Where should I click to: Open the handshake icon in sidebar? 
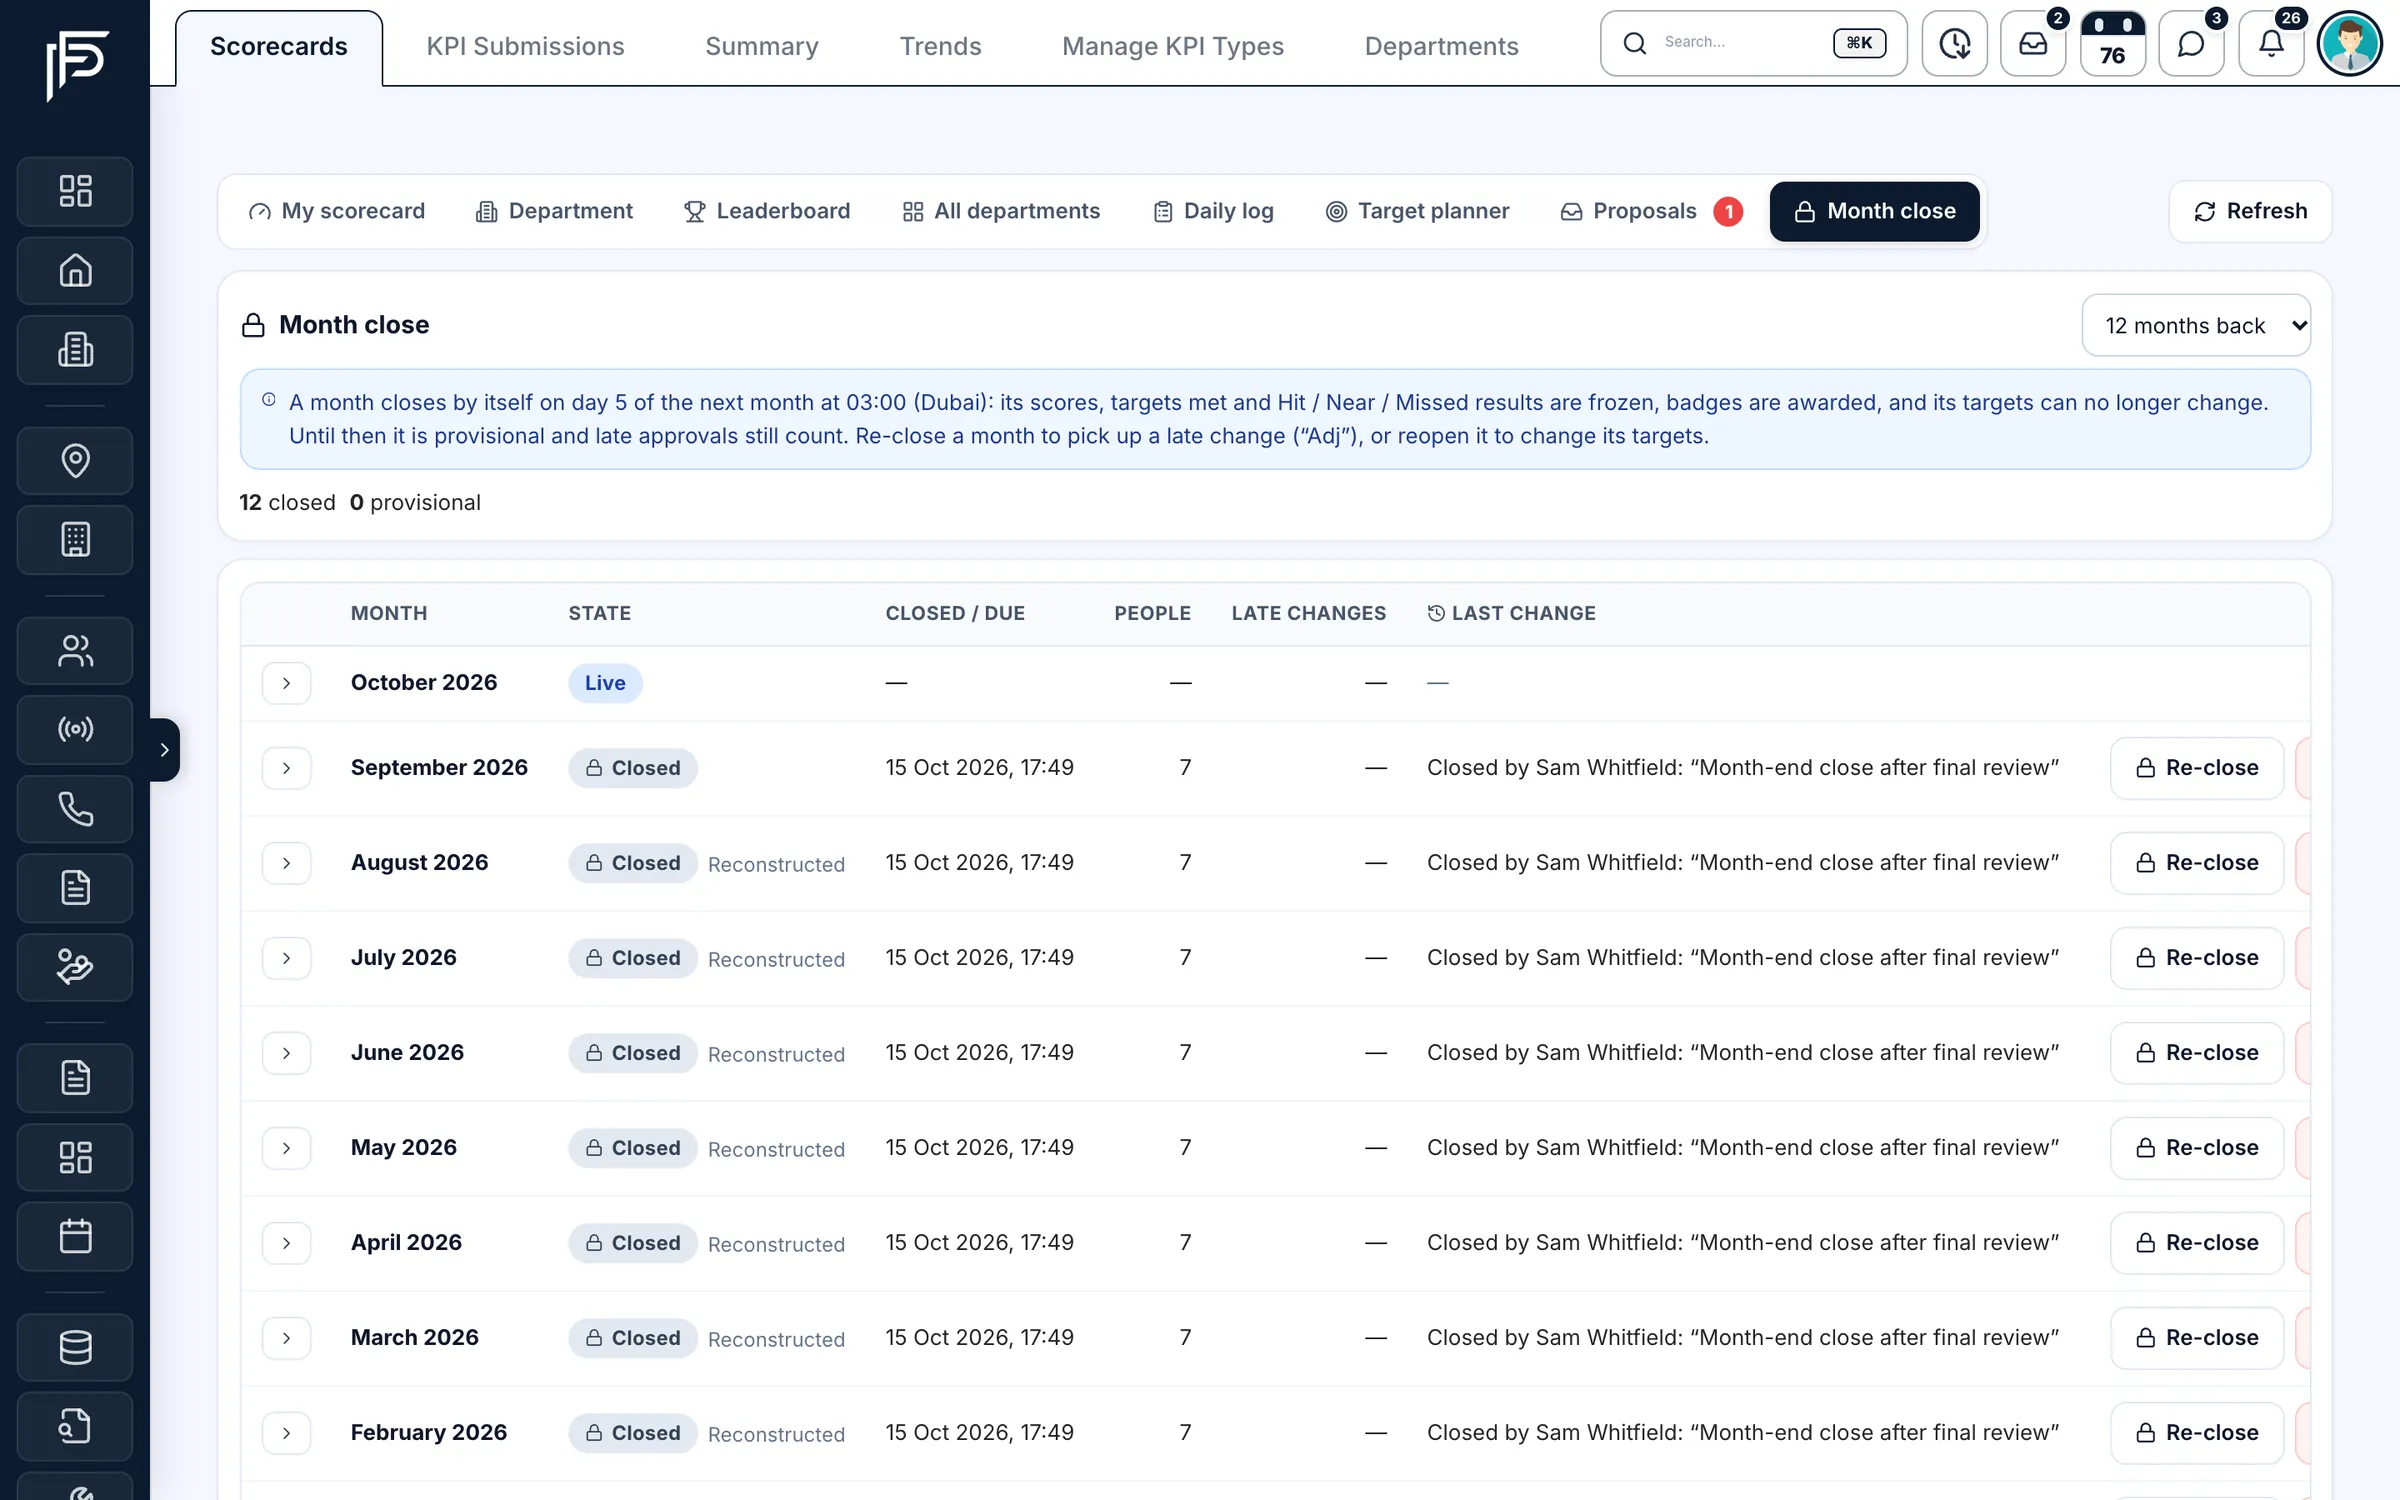pyautogui.click(x=75, y=967)
